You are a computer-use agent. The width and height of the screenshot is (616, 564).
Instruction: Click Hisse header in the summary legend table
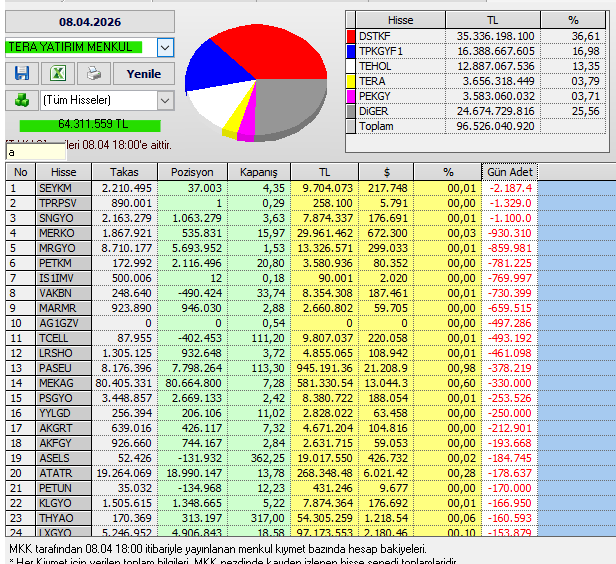click(x=400, y=20)
